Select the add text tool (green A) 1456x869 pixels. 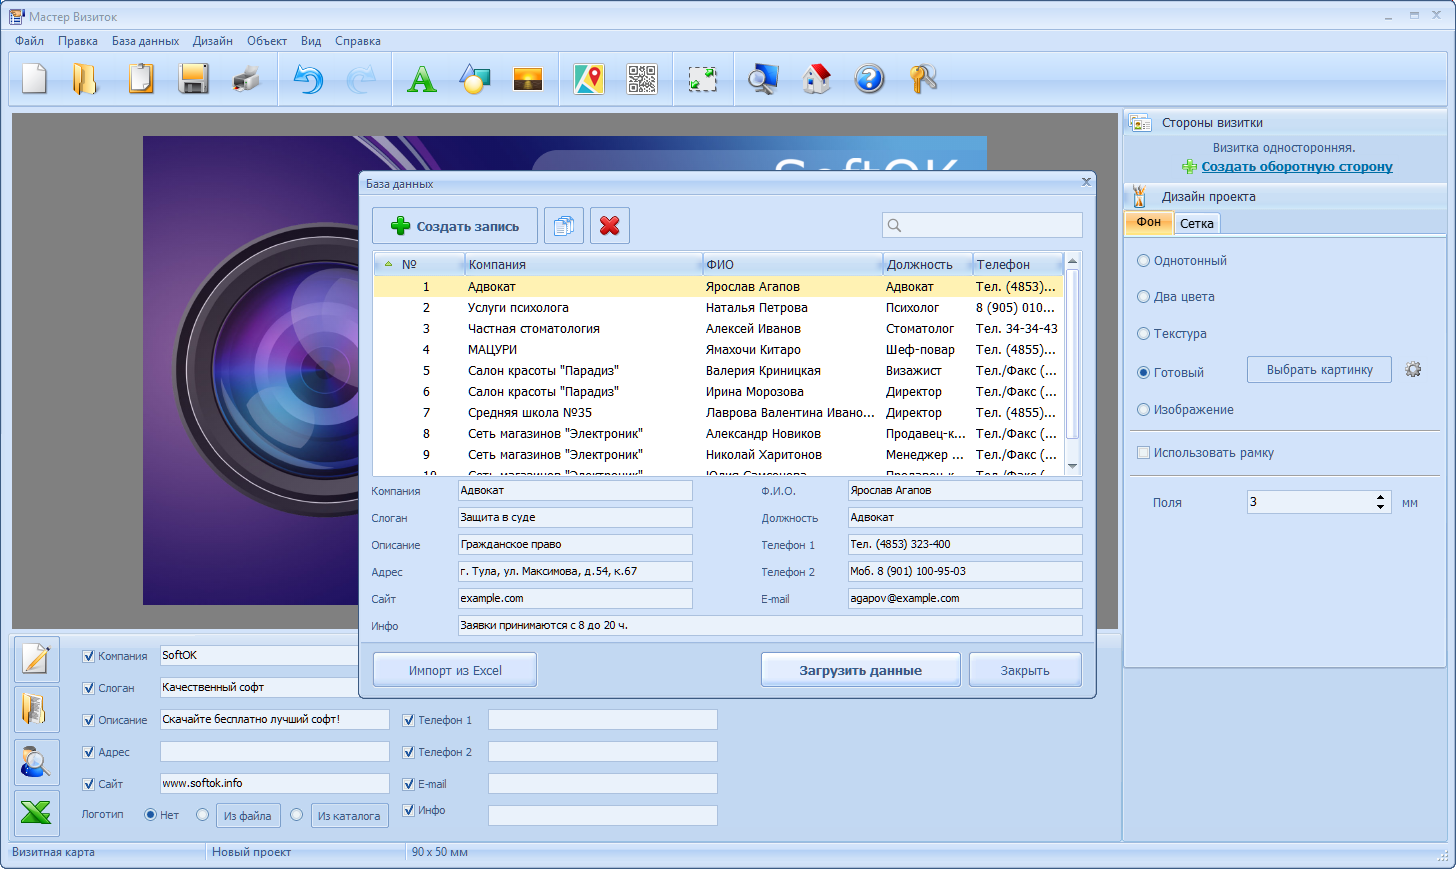[422, 79]
